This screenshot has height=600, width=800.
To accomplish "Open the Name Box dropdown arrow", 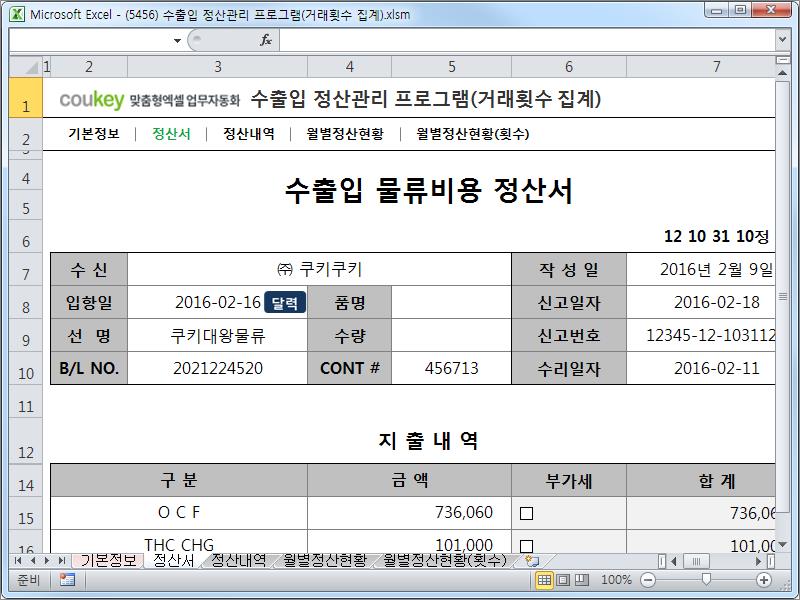I will [x=177, y=40].
